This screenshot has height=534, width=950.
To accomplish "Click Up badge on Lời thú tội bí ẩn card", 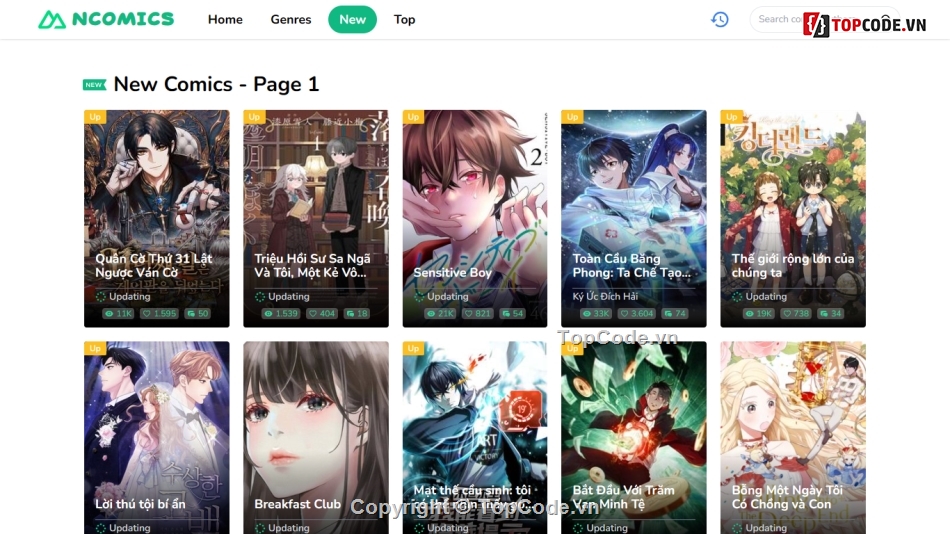I will [x=95, y=348].
